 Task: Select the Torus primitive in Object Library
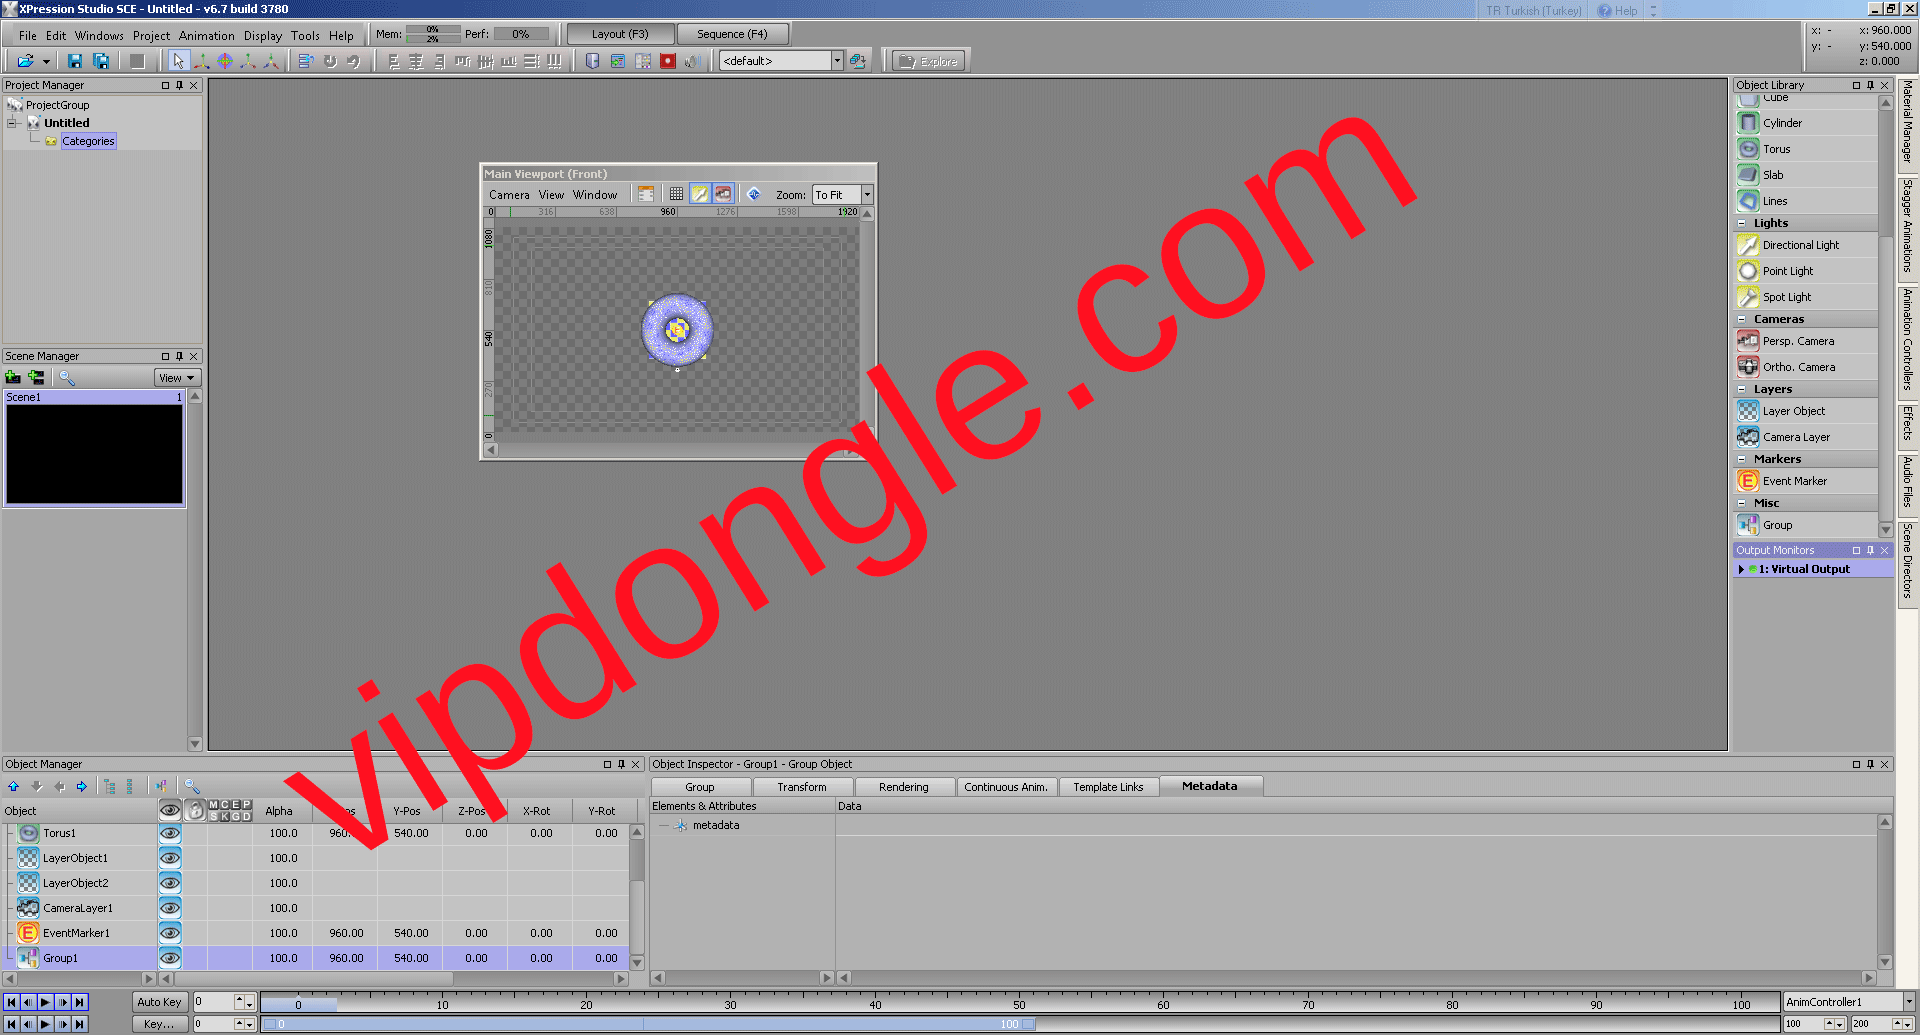[x=1806, y=149]
